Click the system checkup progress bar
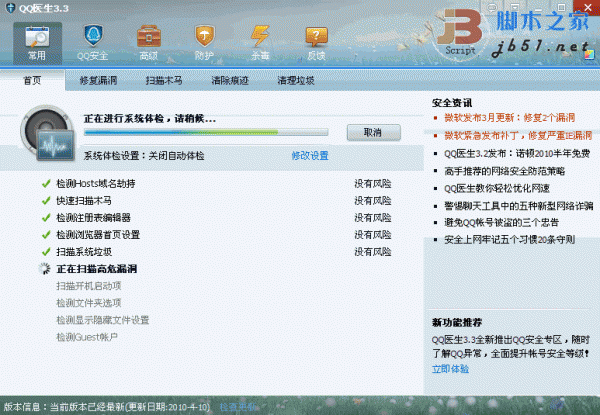The image size is (600, 415). tap(211, 132)
